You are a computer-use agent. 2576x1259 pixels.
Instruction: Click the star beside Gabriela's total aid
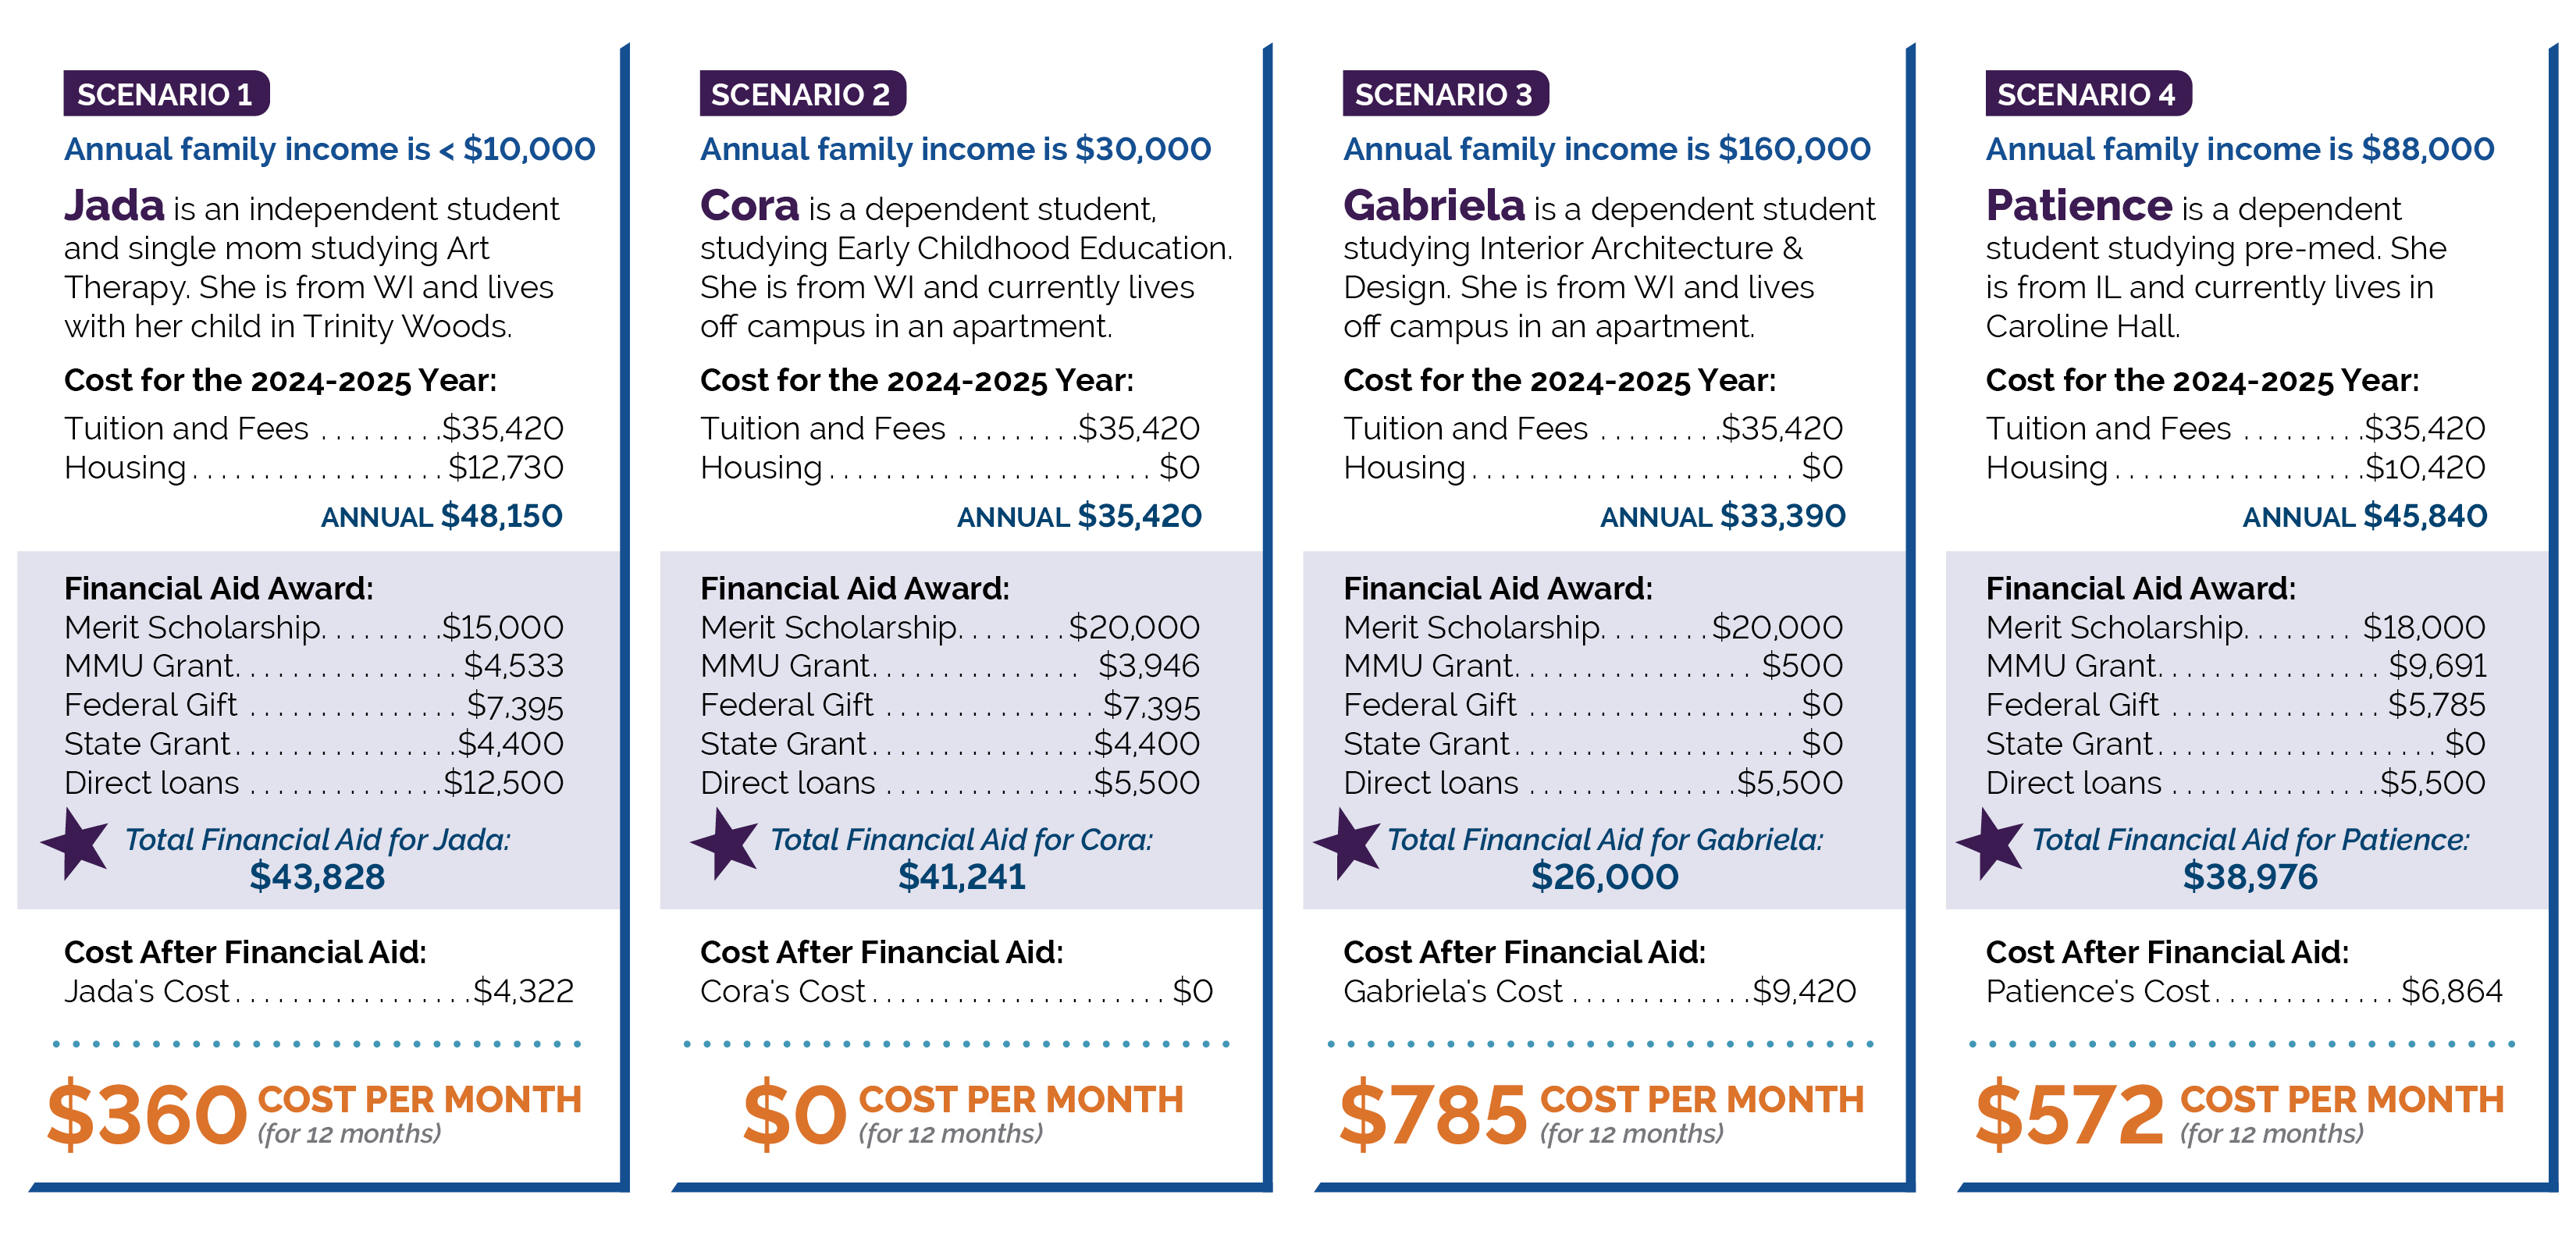coord(1347,843)
